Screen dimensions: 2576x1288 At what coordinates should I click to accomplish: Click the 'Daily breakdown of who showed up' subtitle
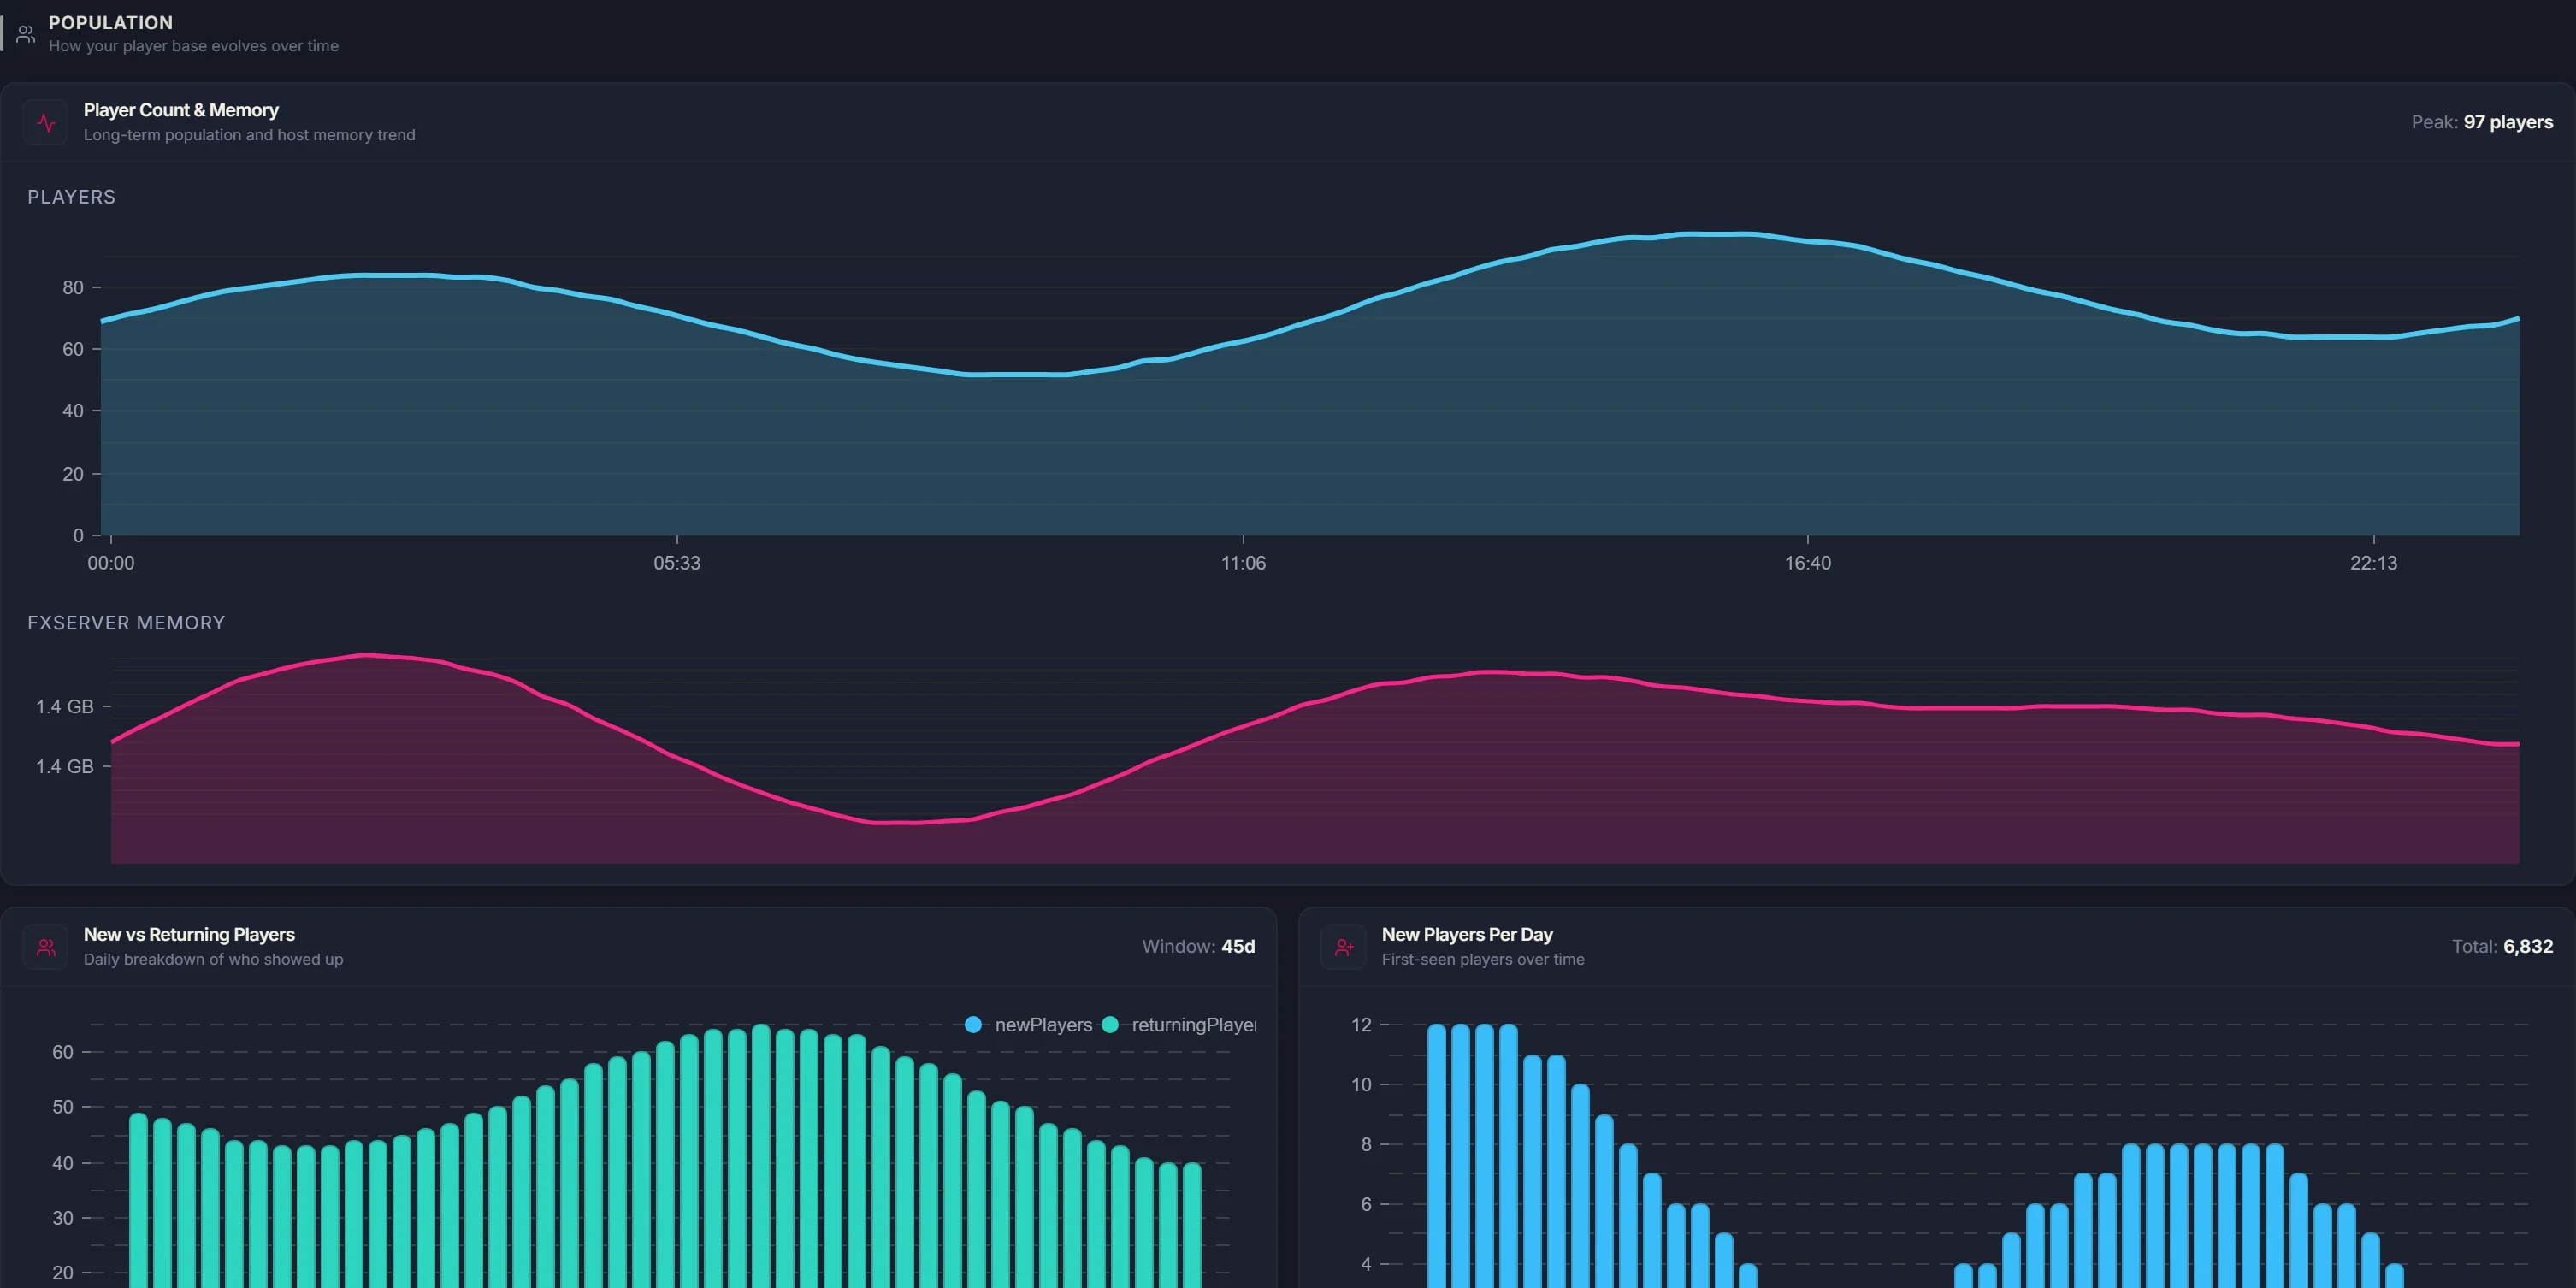coord(213,959)
